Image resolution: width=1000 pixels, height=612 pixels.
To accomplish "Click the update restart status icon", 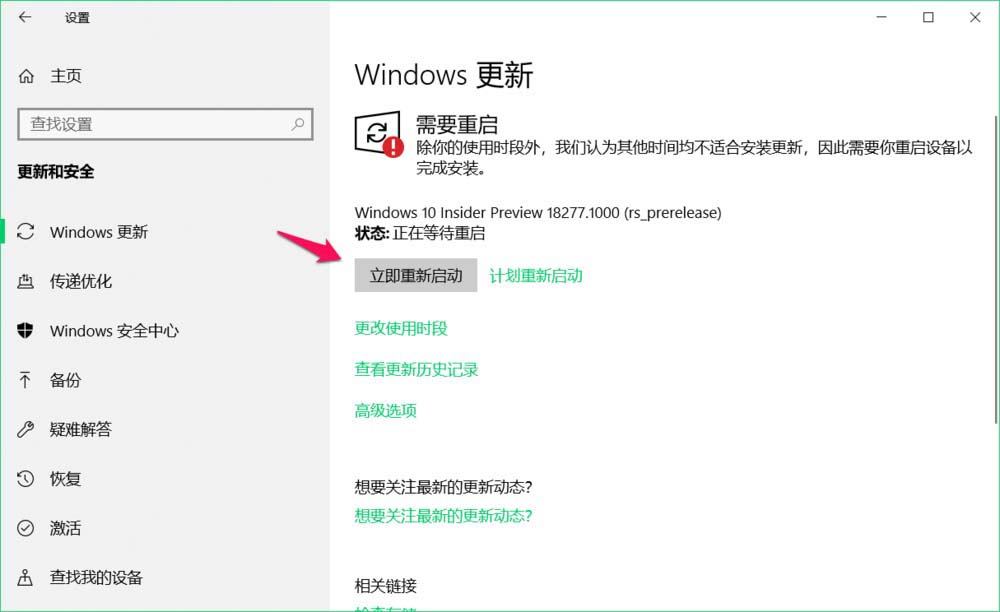I will coord(379,134).
